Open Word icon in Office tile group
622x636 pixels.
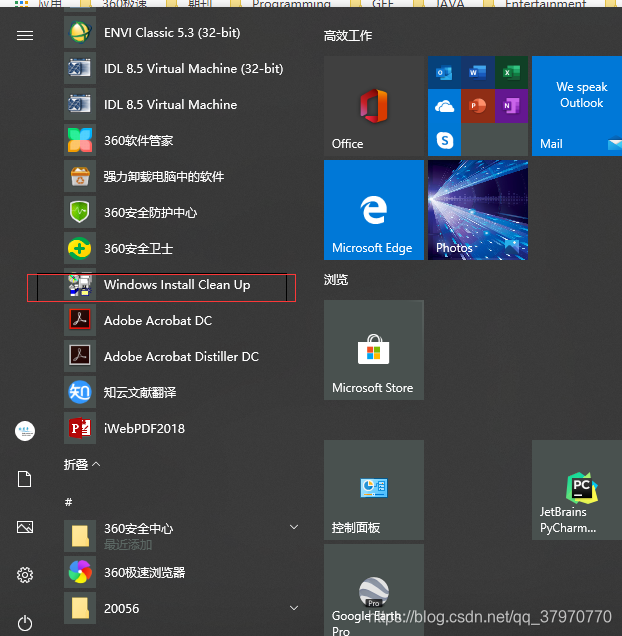point(478,73)
